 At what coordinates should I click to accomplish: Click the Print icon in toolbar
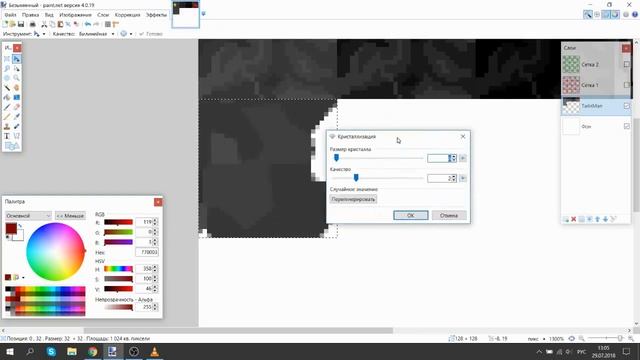tap(33, 24)
